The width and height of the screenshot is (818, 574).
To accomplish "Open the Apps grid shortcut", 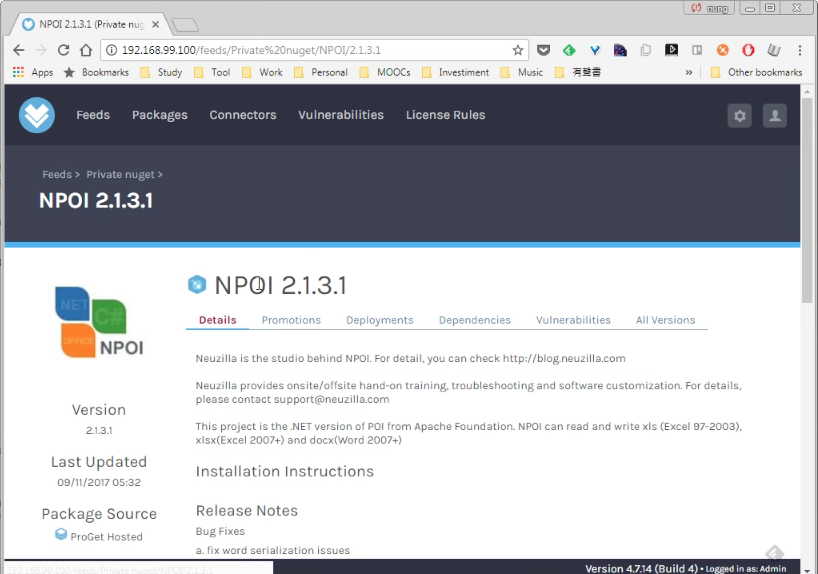I will click(32, 72).
